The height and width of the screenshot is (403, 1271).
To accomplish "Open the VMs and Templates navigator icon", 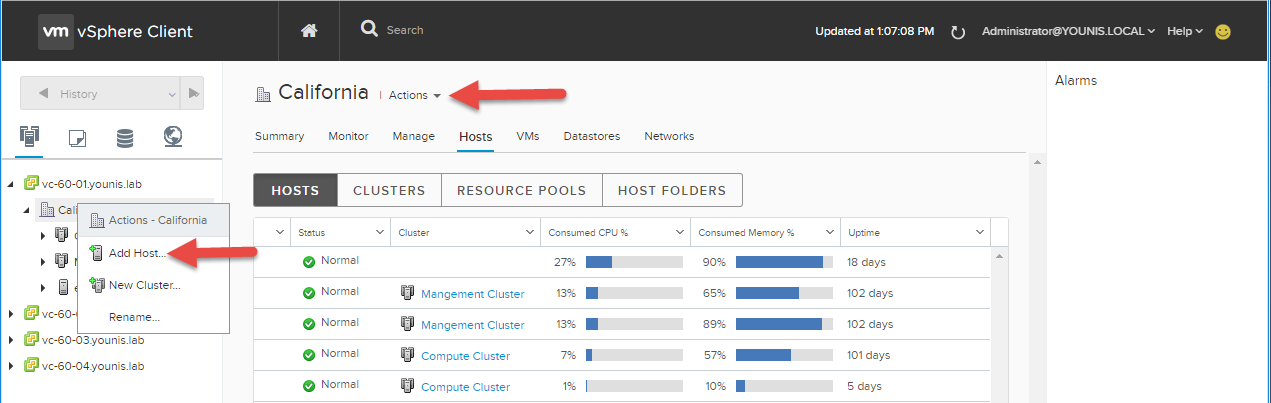I will [77, 137].
